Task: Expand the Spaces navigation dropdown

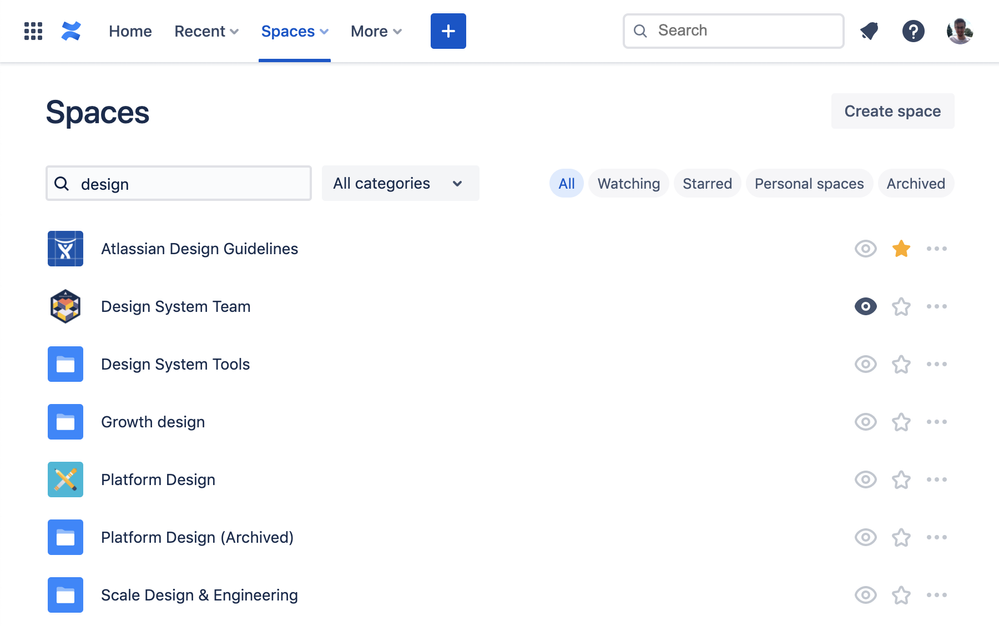Action: coord(294,30)
